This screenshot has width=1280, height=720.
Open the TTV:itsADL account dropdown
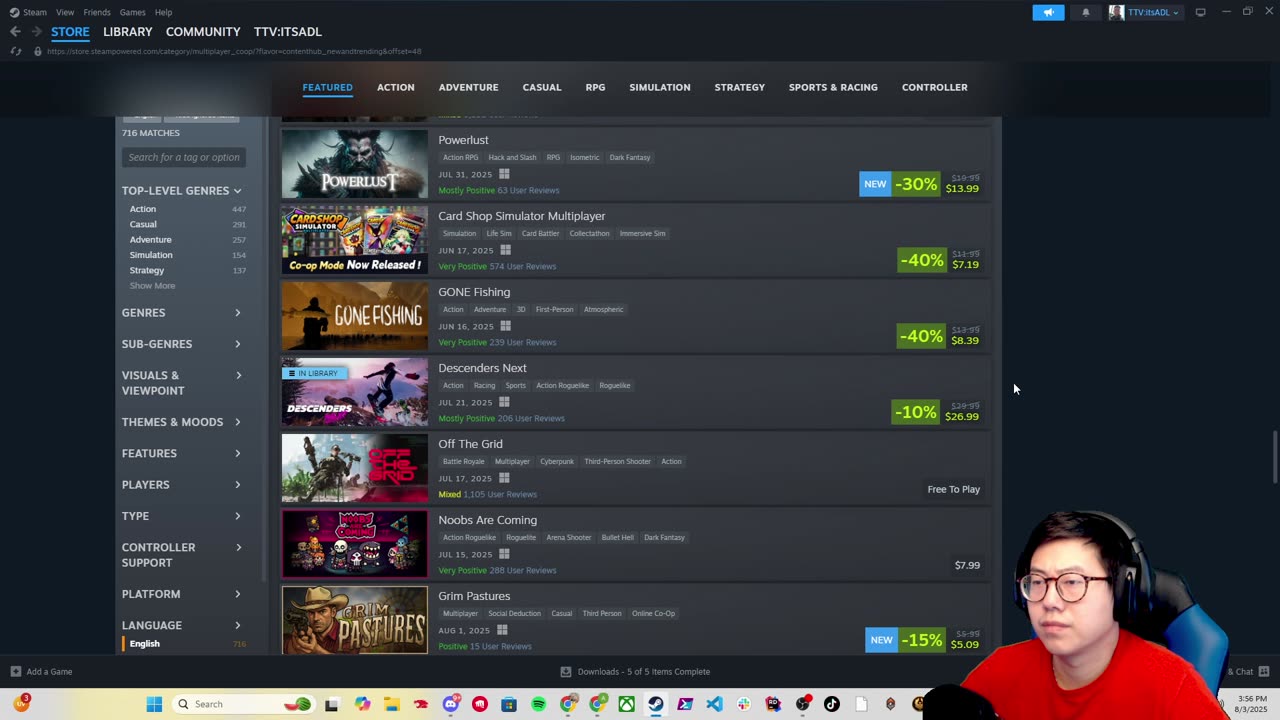[x=1144, y=12]
